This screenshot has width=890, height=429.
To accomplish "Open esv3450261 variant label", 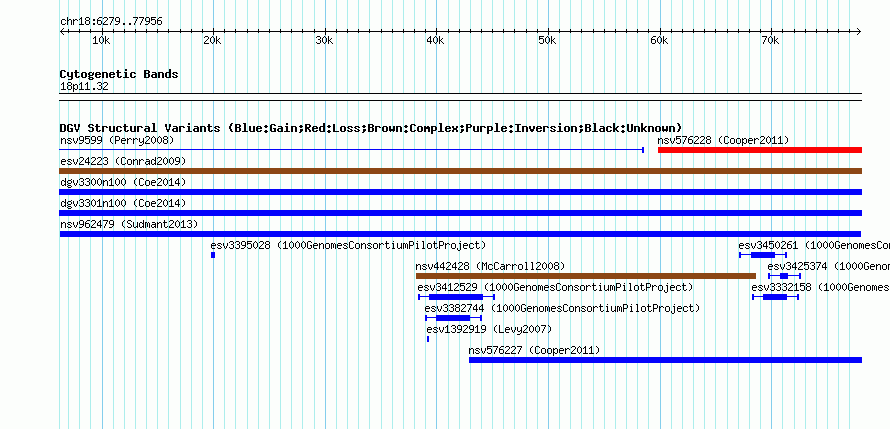I will click(814, 245).
